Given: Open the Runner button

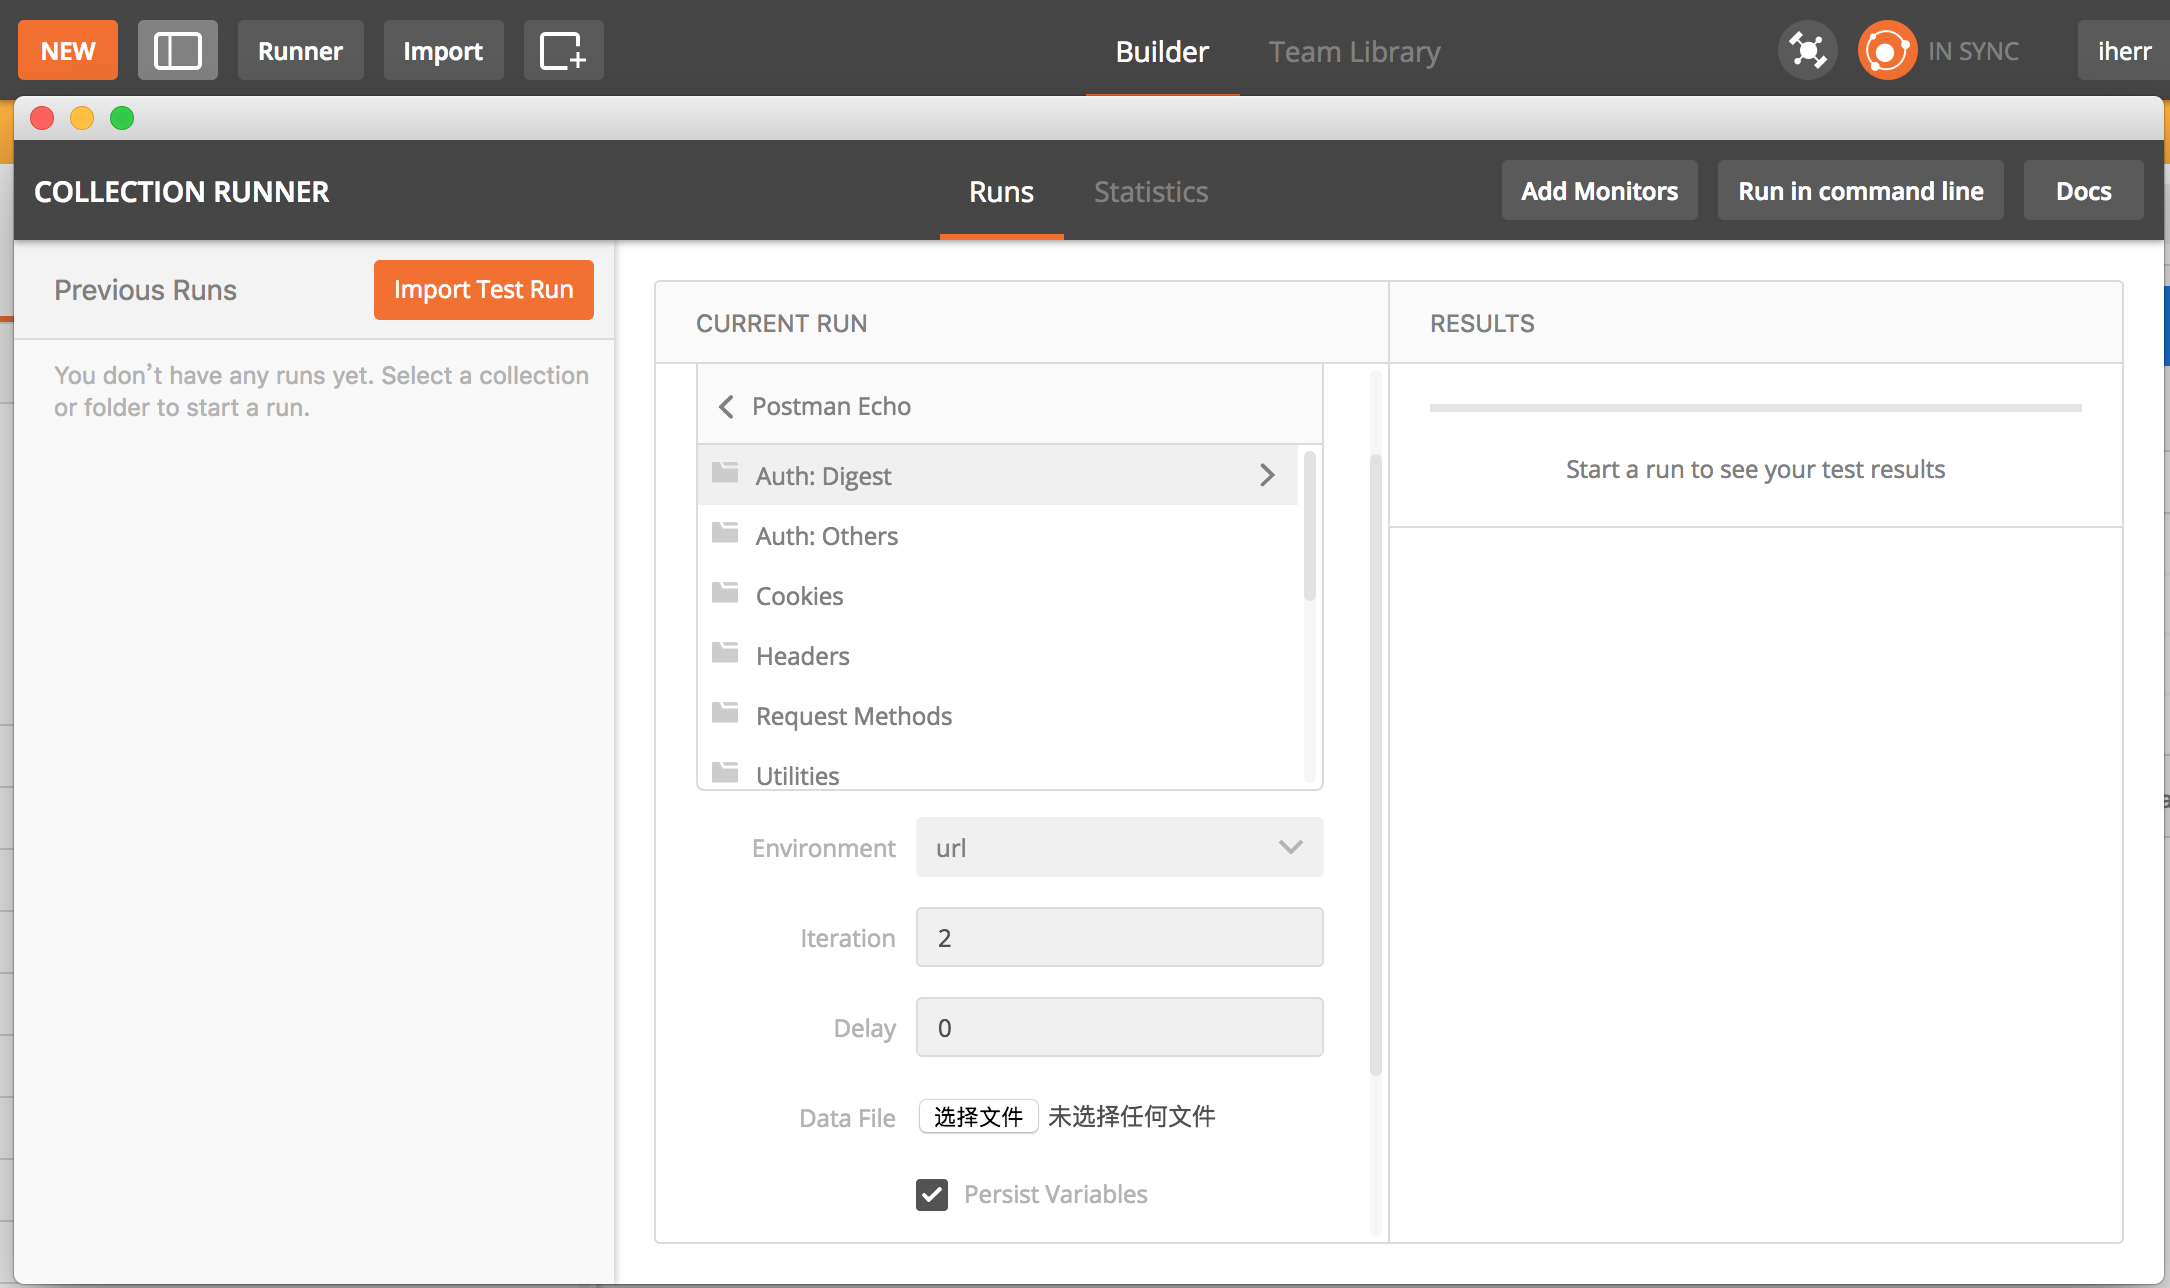Looking at the screenshot, I should click(300, 50).
